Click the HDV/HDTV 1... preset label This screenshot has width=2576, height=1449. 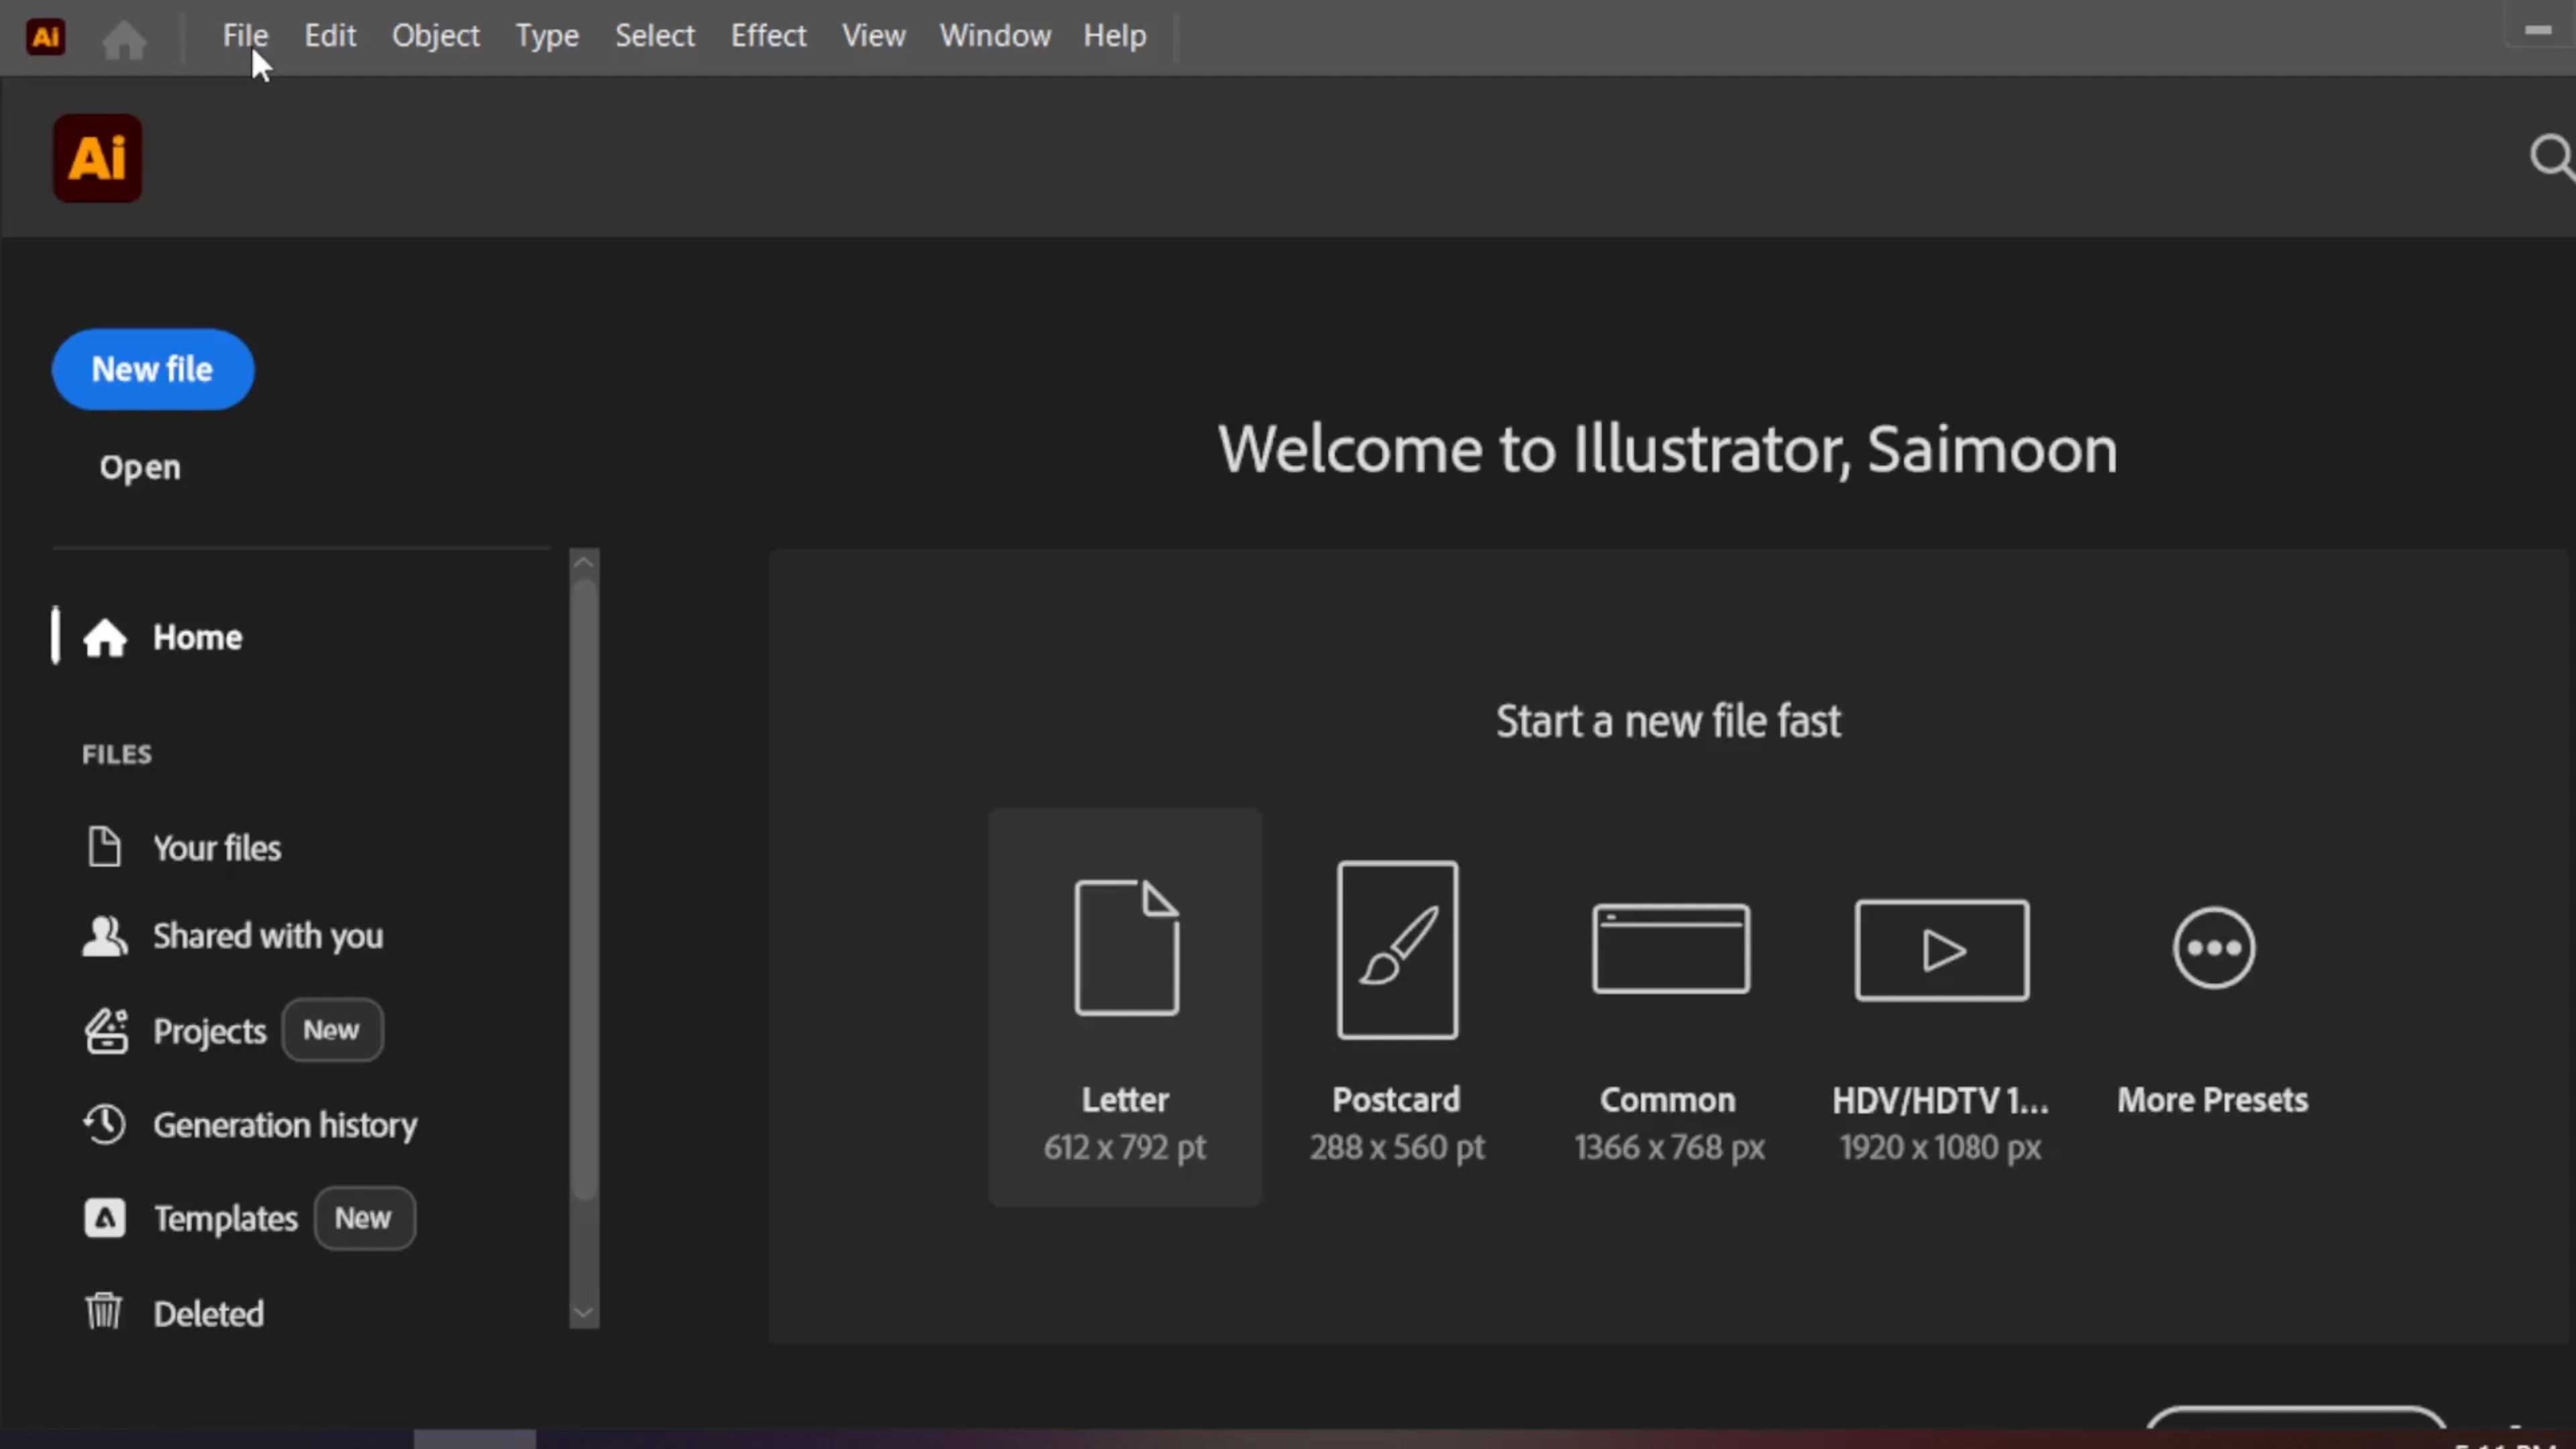(x=1940, y=1100)
